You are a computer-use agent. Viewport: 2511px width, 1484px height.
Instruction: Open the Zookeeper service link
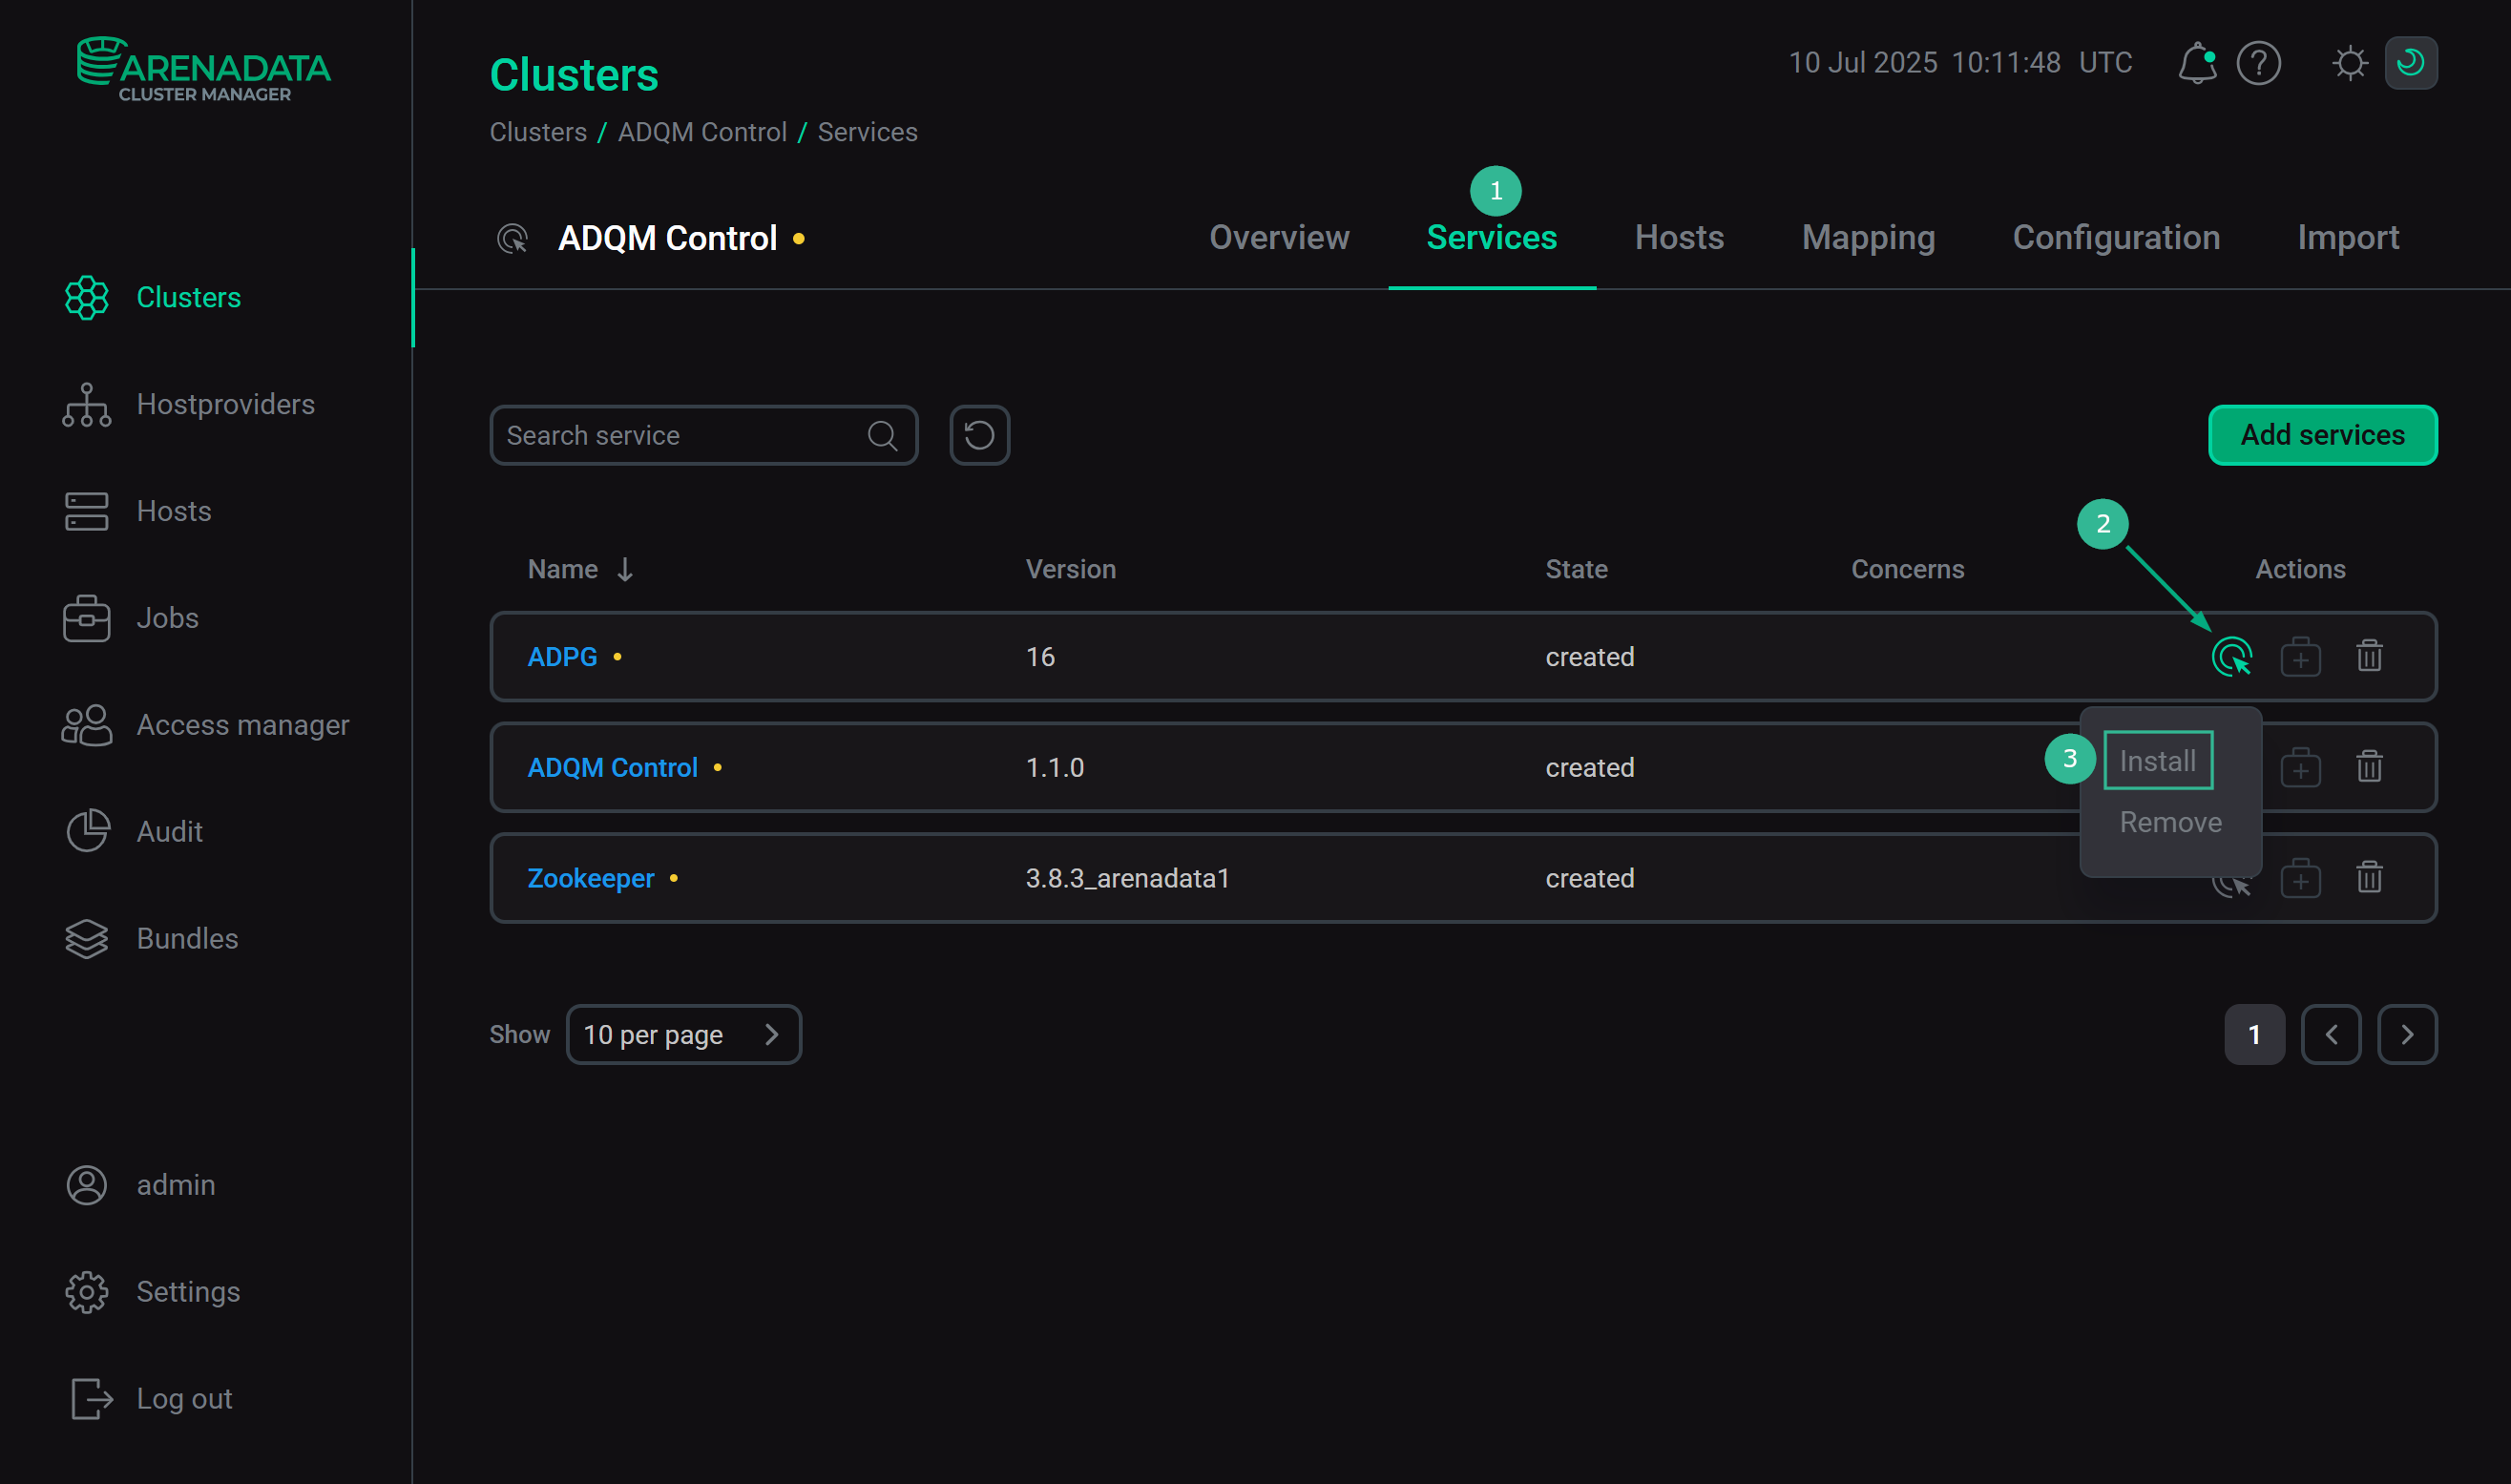point(590,878)
